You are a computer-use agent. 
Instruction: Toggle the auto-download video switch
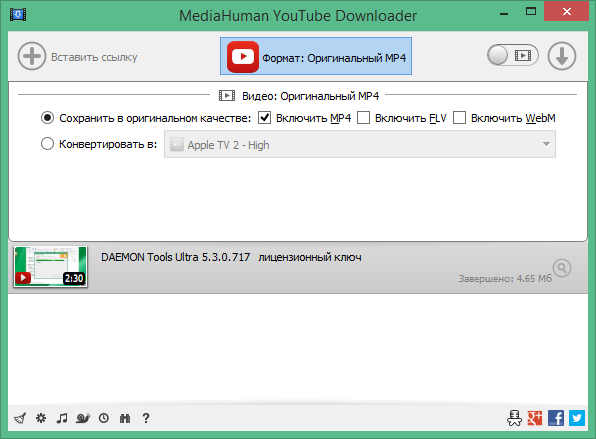(x=513, y=55)
